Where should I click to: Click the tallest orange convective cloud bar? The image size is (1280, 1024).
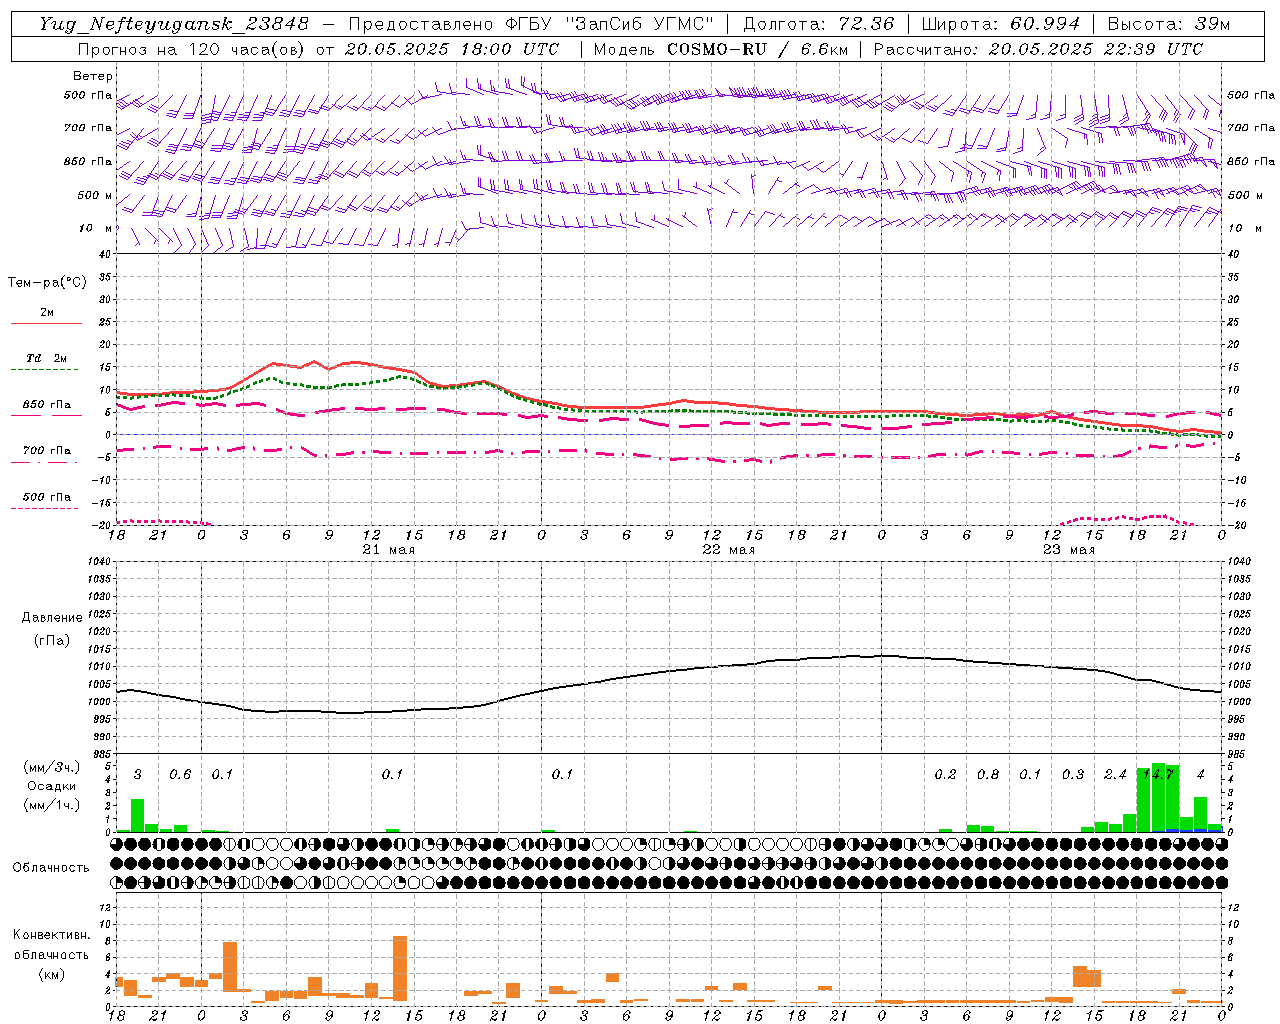coord(400,968)
